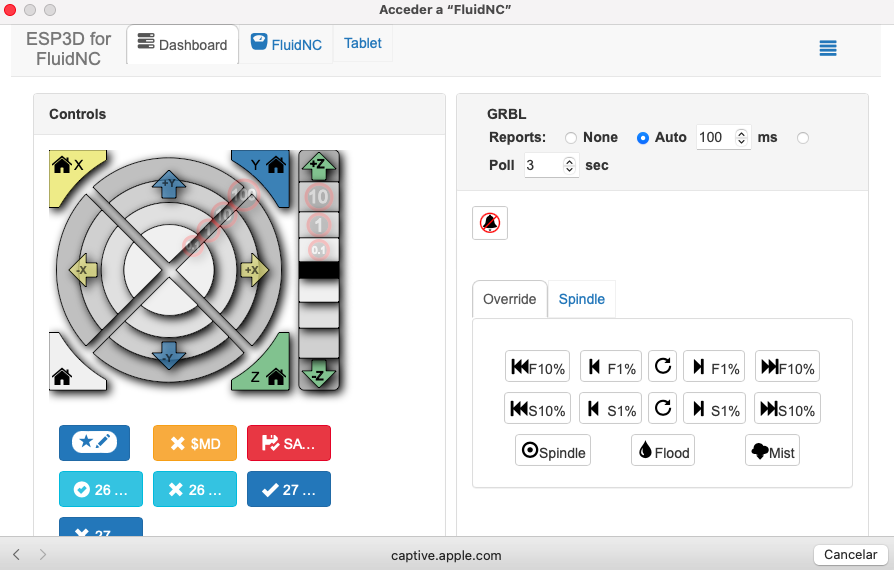894x570 pixels.
Task: Adjust the 100 ms stepper arrows
Action: (x=741, y=137)
